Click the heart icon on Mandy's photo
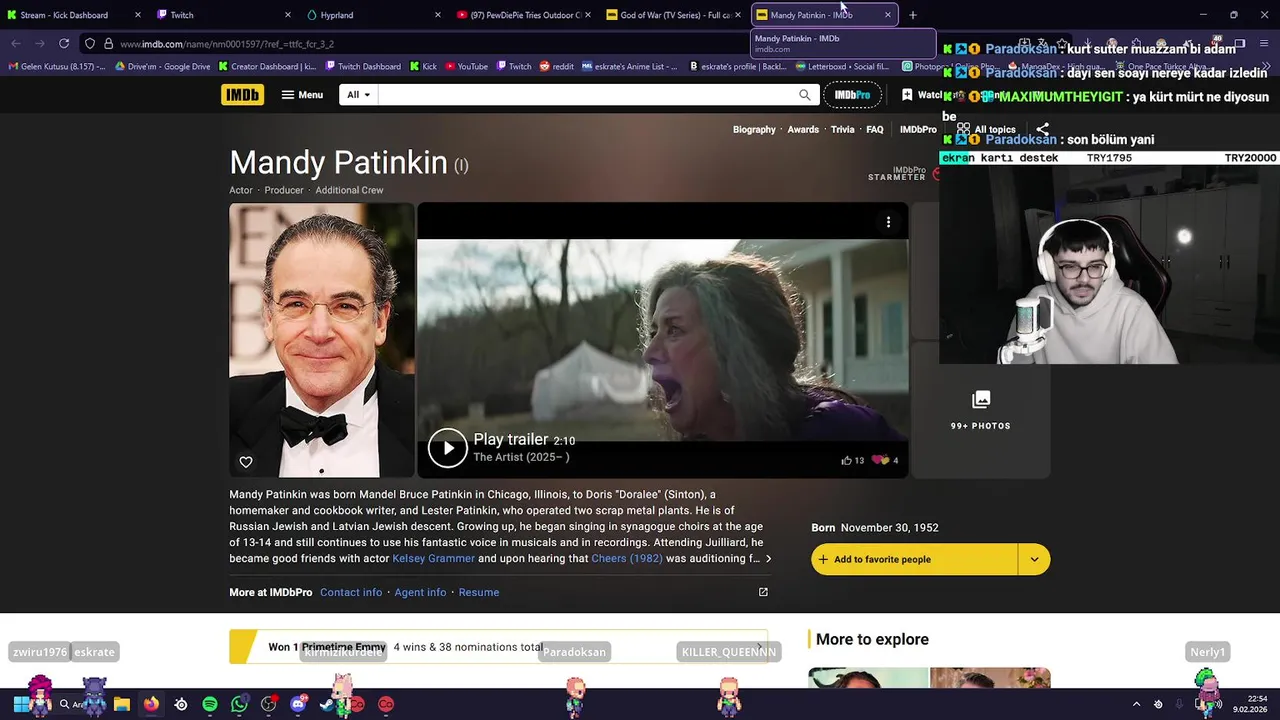Viewport: 1280px width, 720px height. 246,462
